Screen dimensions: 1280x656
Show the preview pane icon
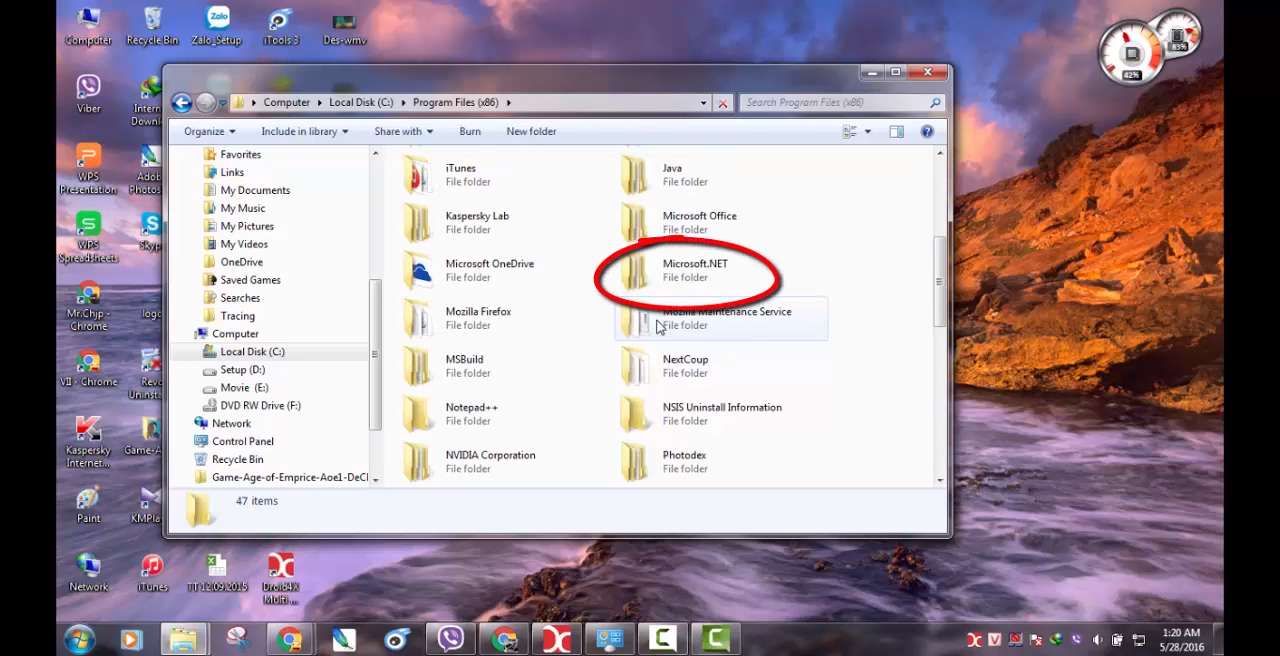[x=896, y=132]
